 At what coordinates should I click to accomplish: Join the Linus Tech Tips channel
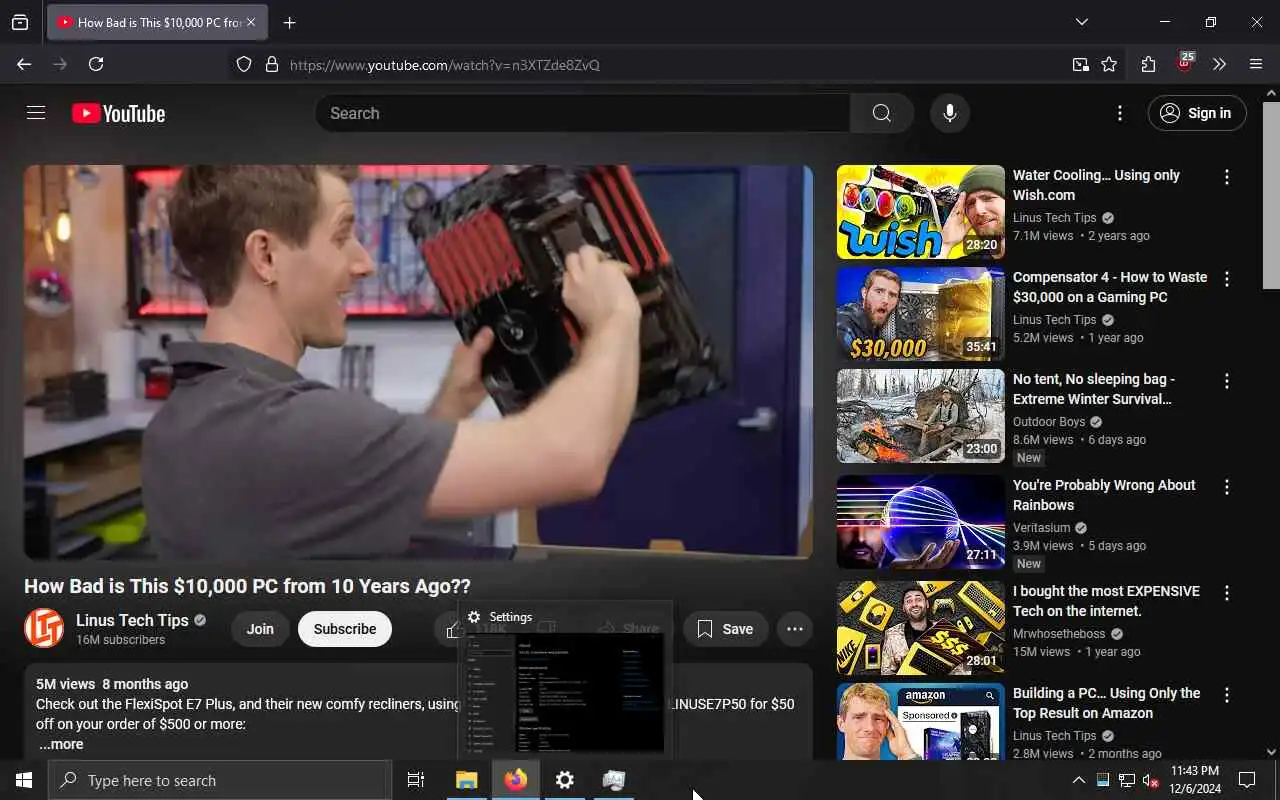260,629
